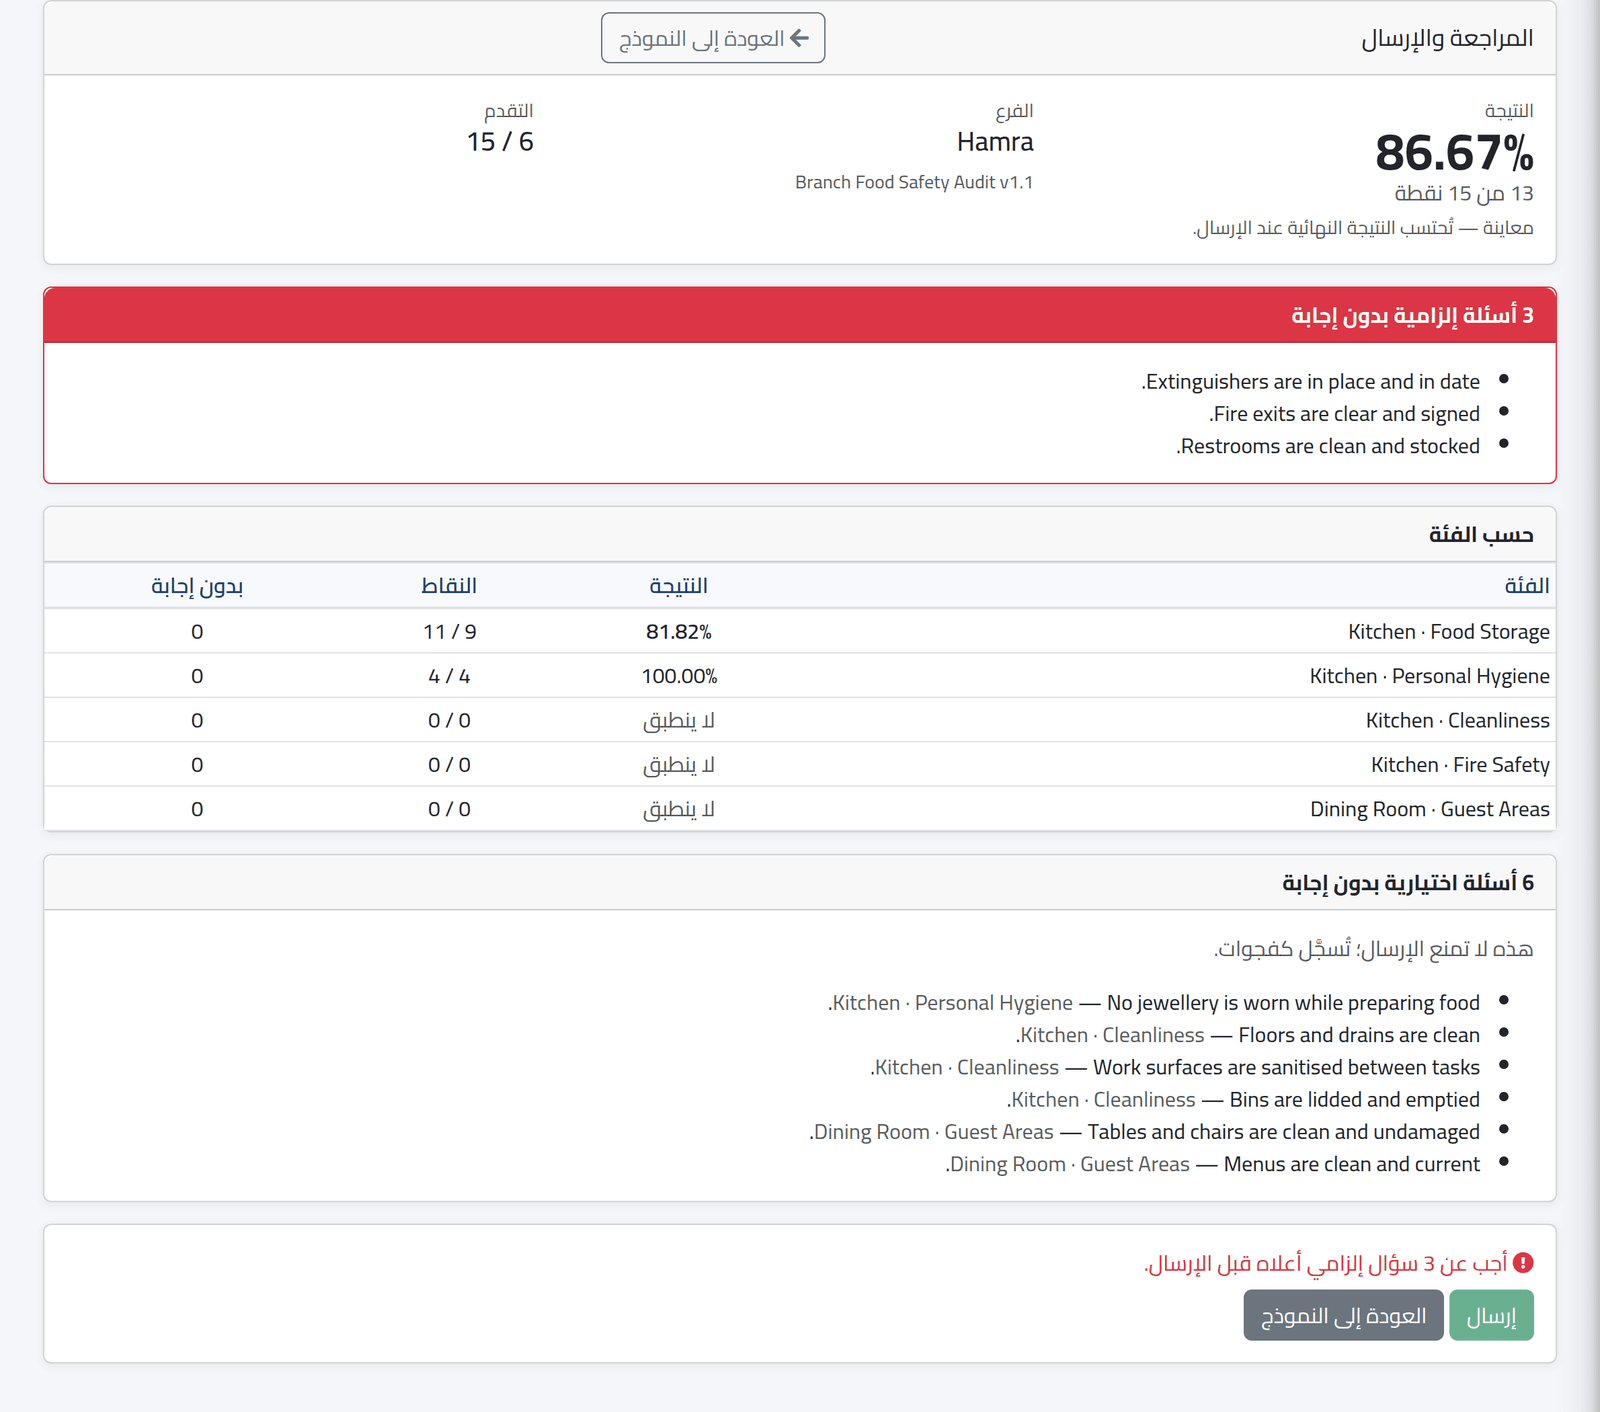Click Dining Room · Guest Areas table row

click(x=800, y=809)
